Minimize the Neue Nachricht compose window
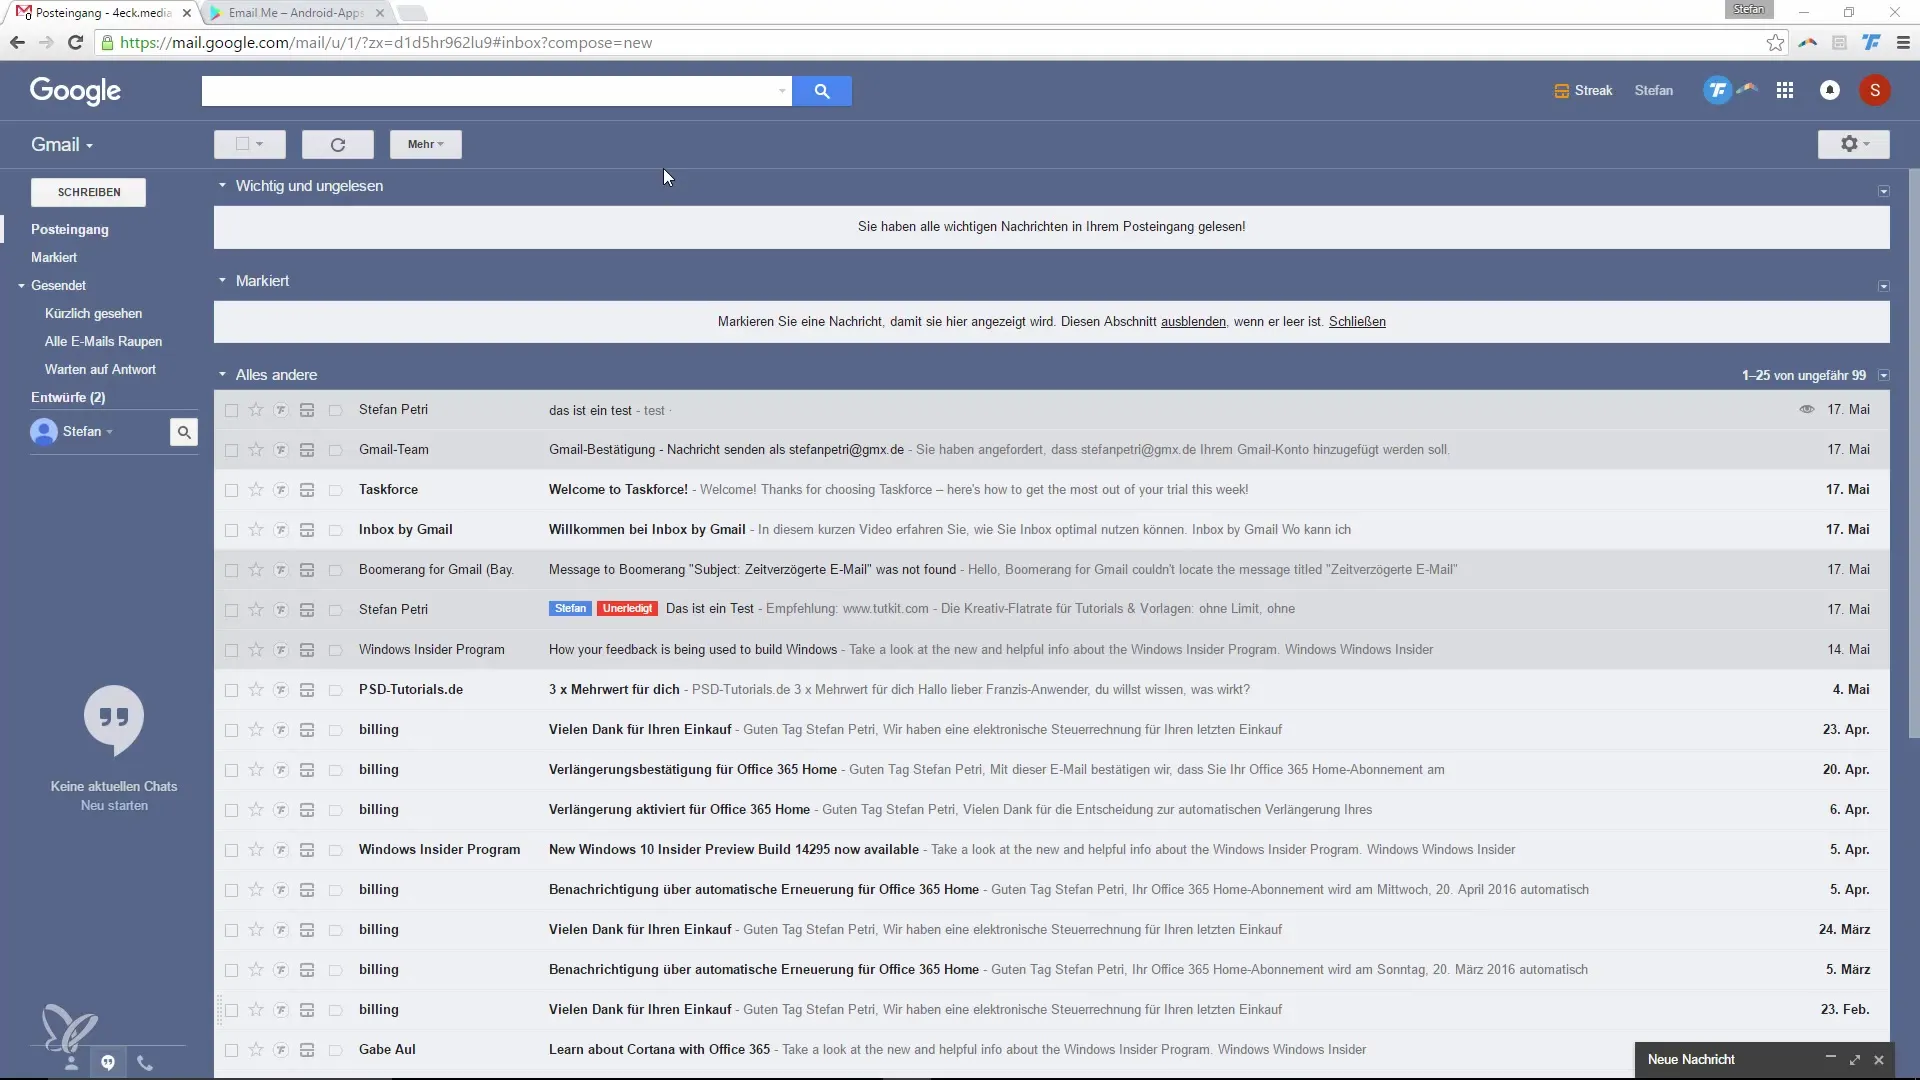The image size is (1920, 1080). 1830,1058
